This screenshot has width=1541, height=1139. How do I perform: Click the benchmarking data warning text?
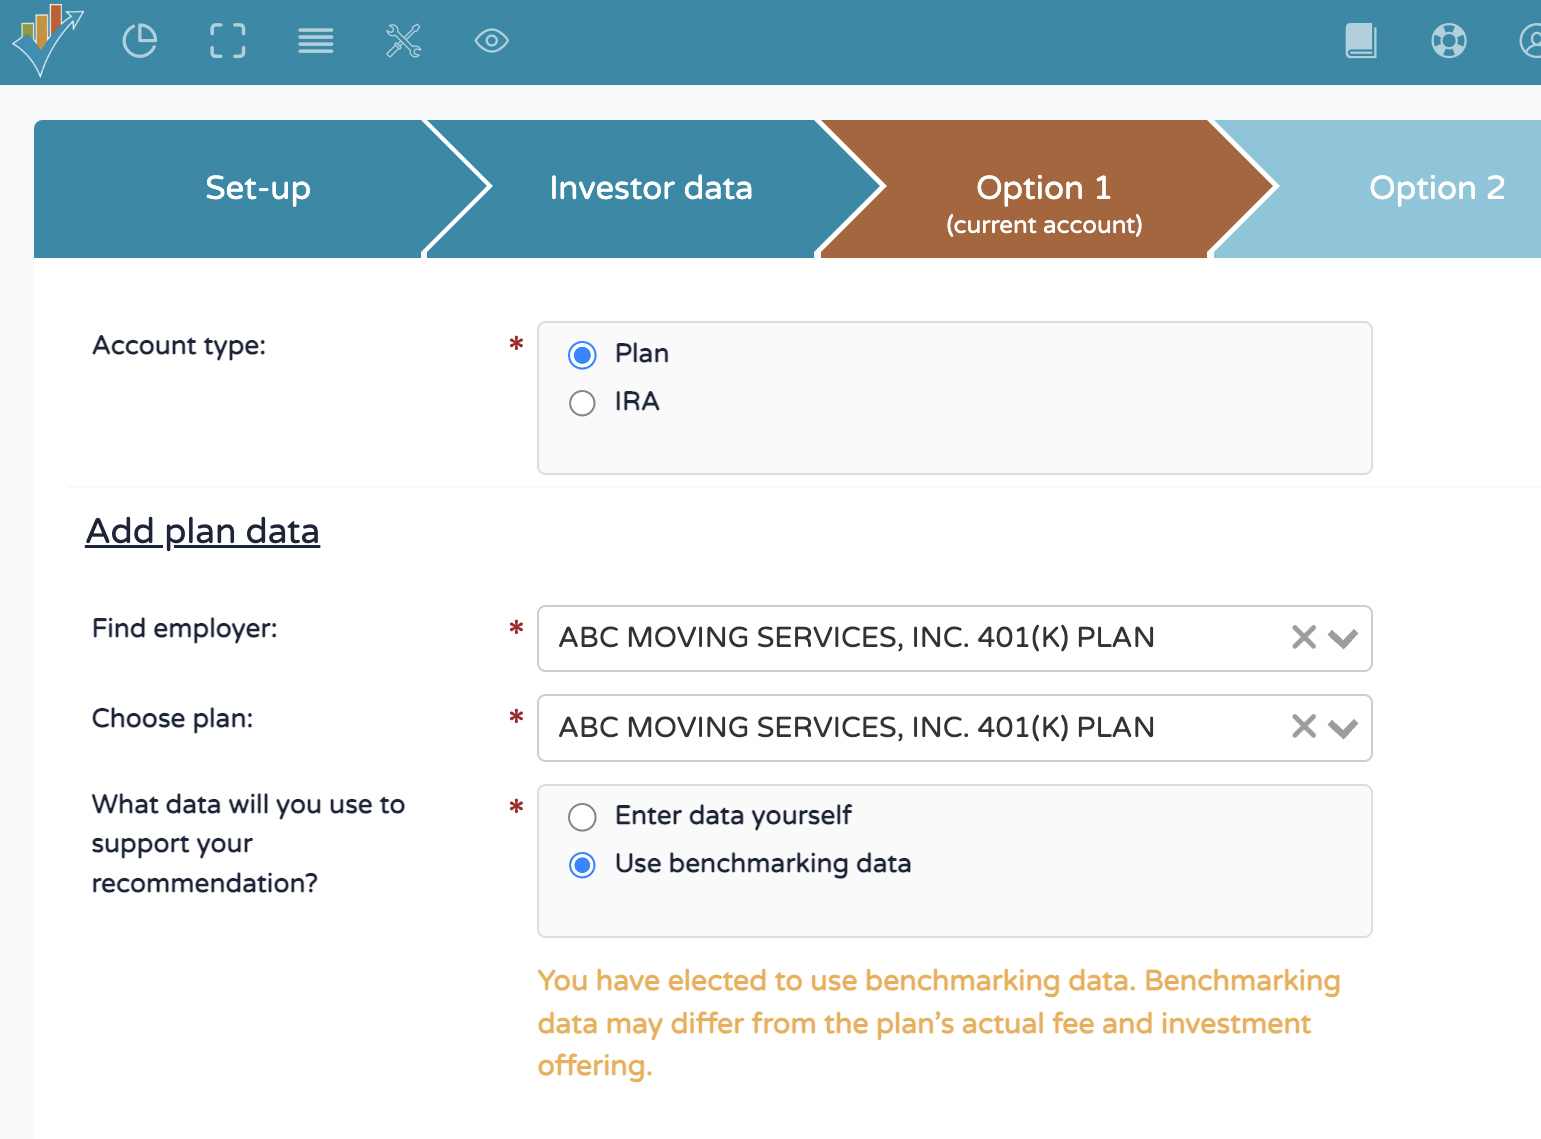[x=938, y=1023]
